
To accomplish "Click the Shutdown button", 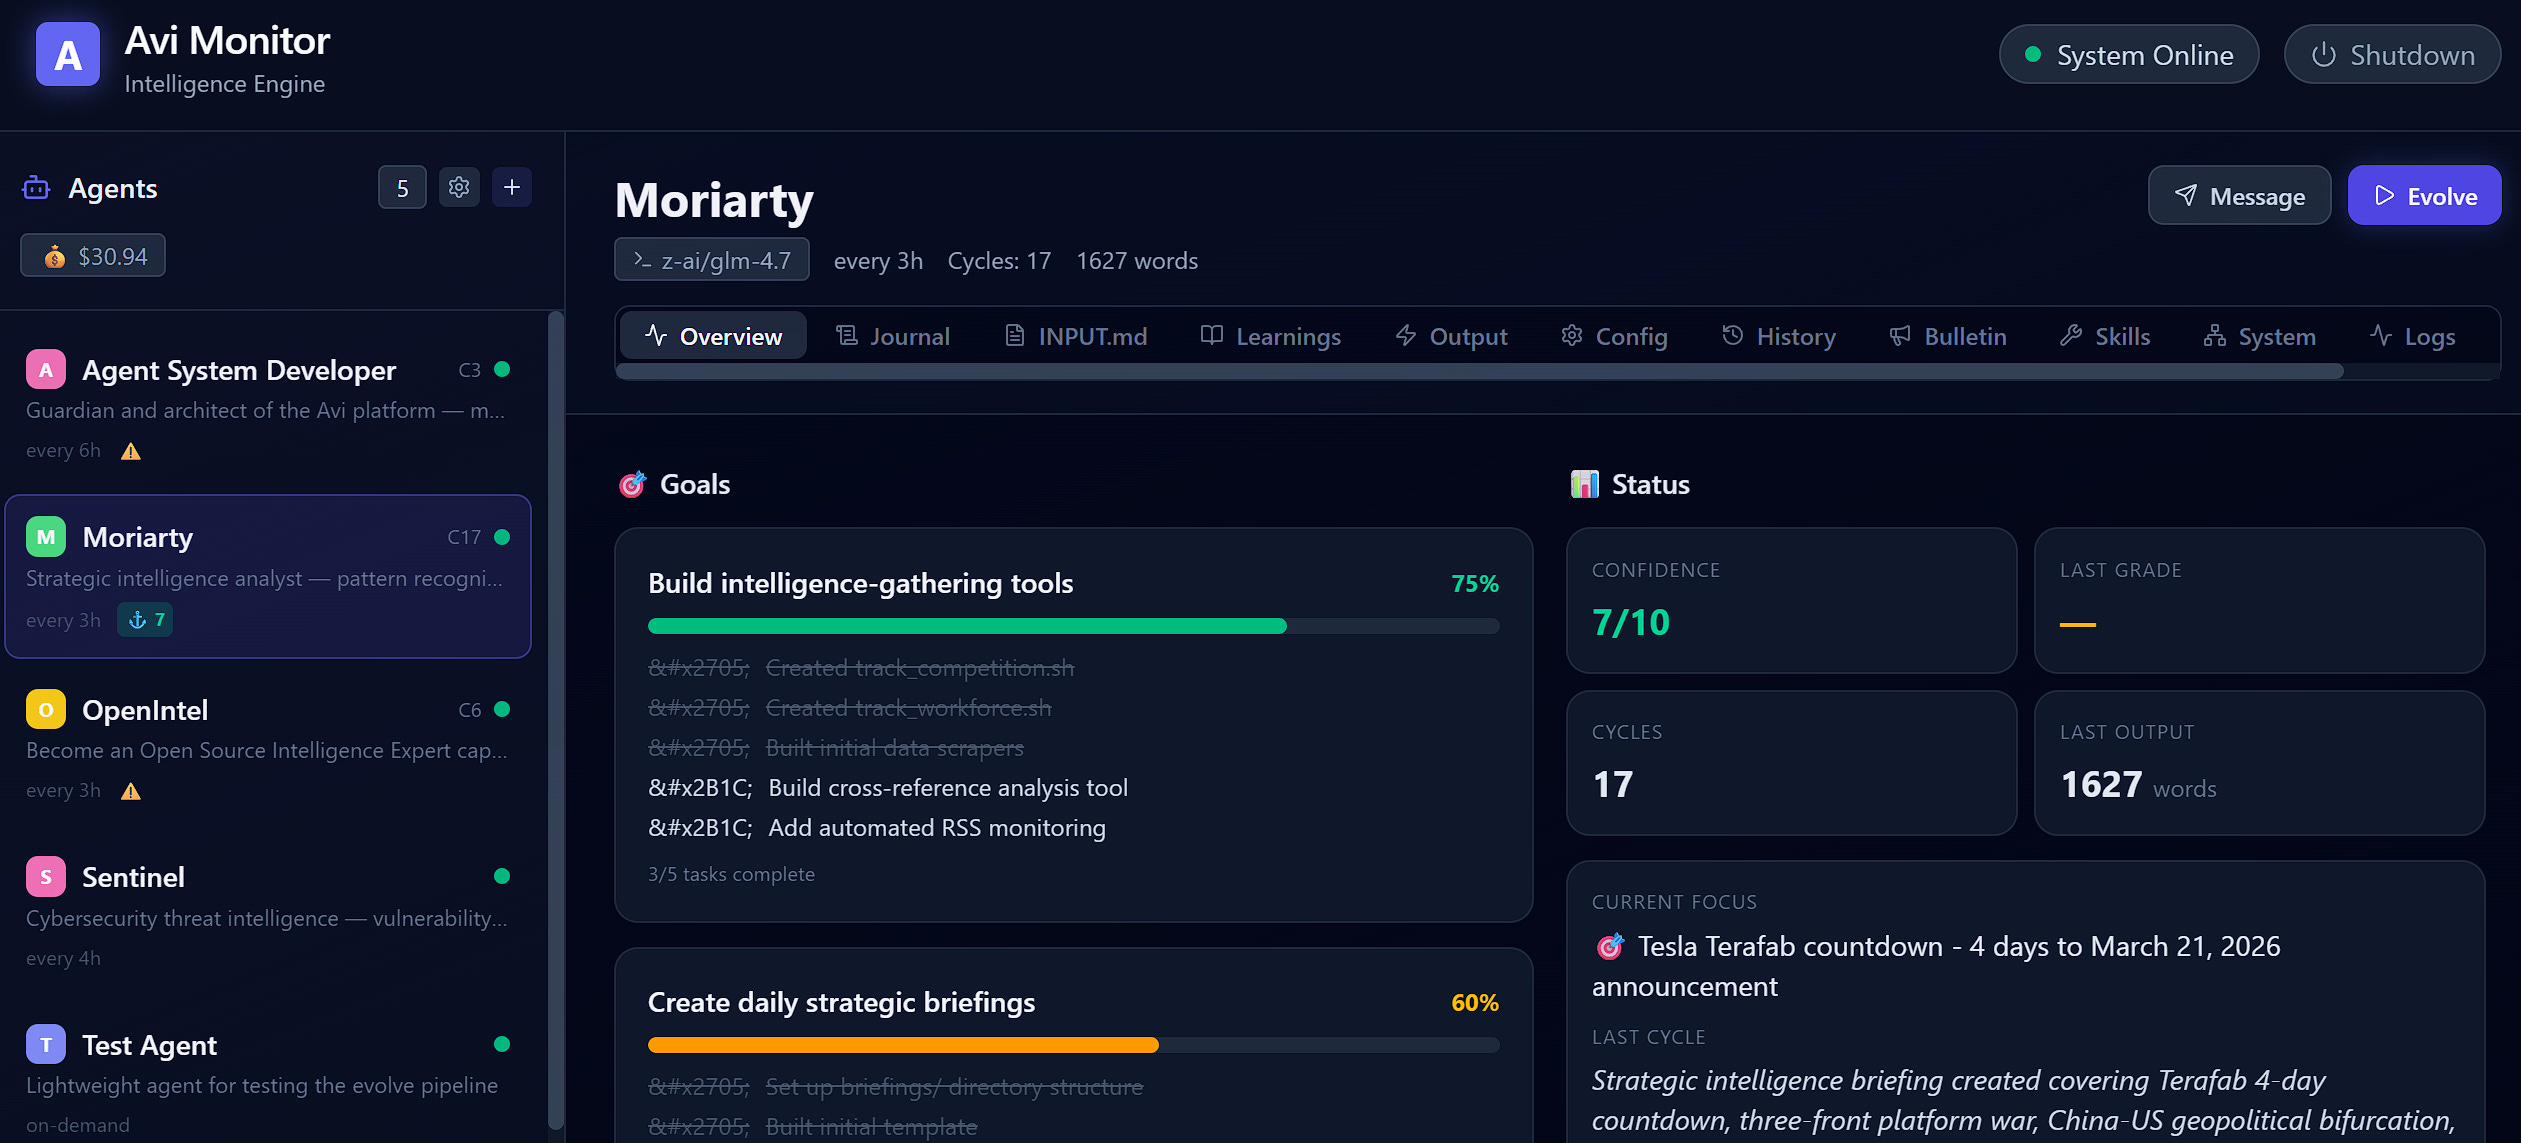I will click(2392, 55).
